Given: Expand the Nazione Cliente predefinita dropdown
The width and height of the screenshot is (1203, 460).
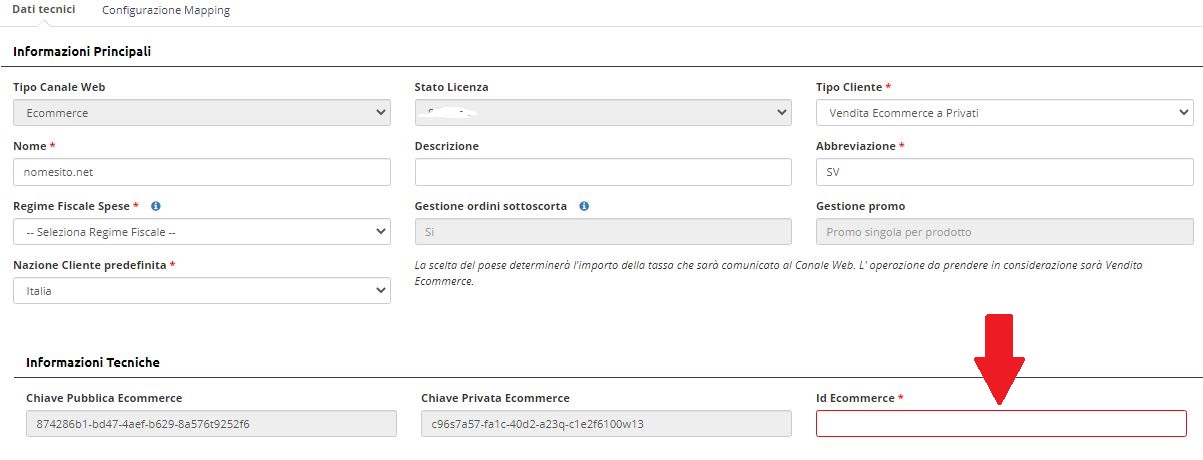Looking at the screenshot, I should [x=201, y=291].
